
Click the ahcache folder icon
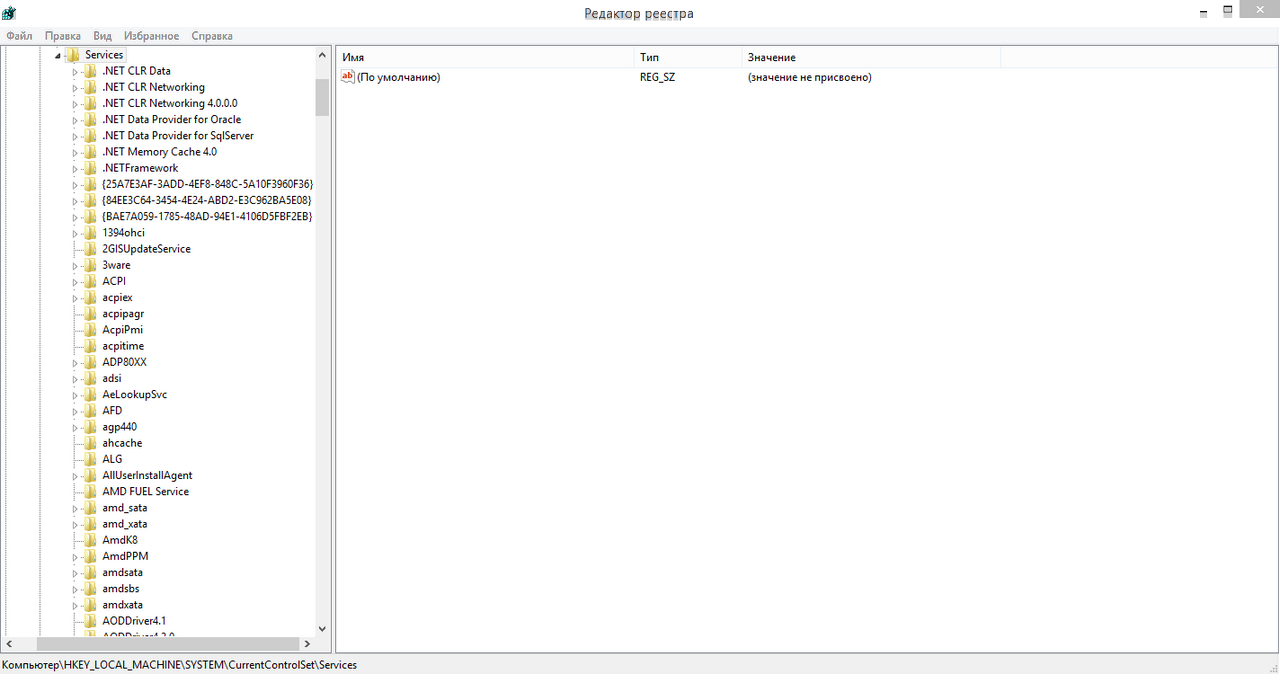click(x=91, y=443)
